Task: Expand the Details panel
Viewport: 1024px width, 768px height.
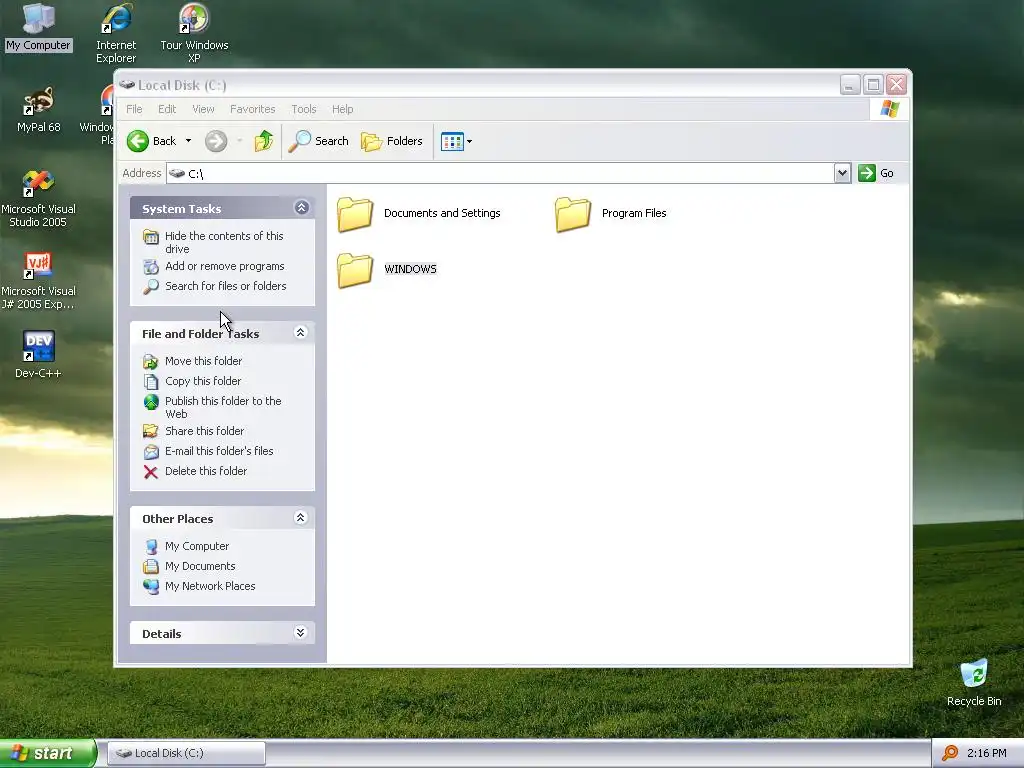Action: [x=300, y=633]
